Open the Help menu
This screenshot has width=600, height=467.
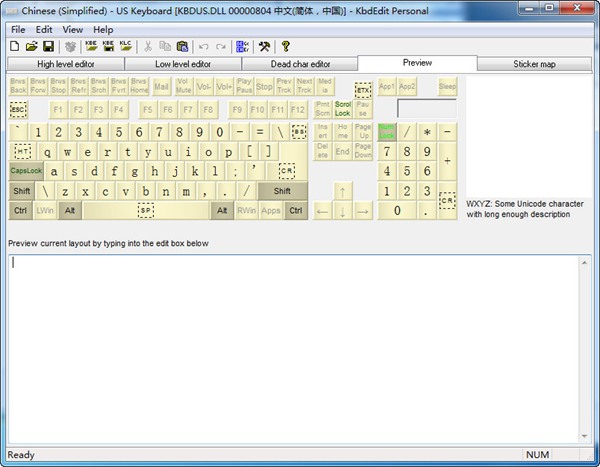pyautogui.click(x=103, y=29)
